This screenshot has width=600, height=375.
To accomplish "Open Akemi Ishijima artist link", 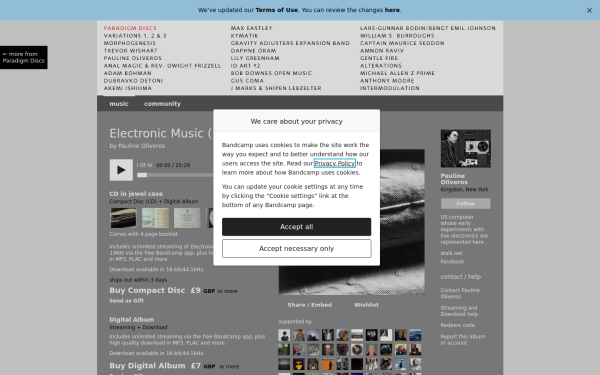I will (127, 88).
